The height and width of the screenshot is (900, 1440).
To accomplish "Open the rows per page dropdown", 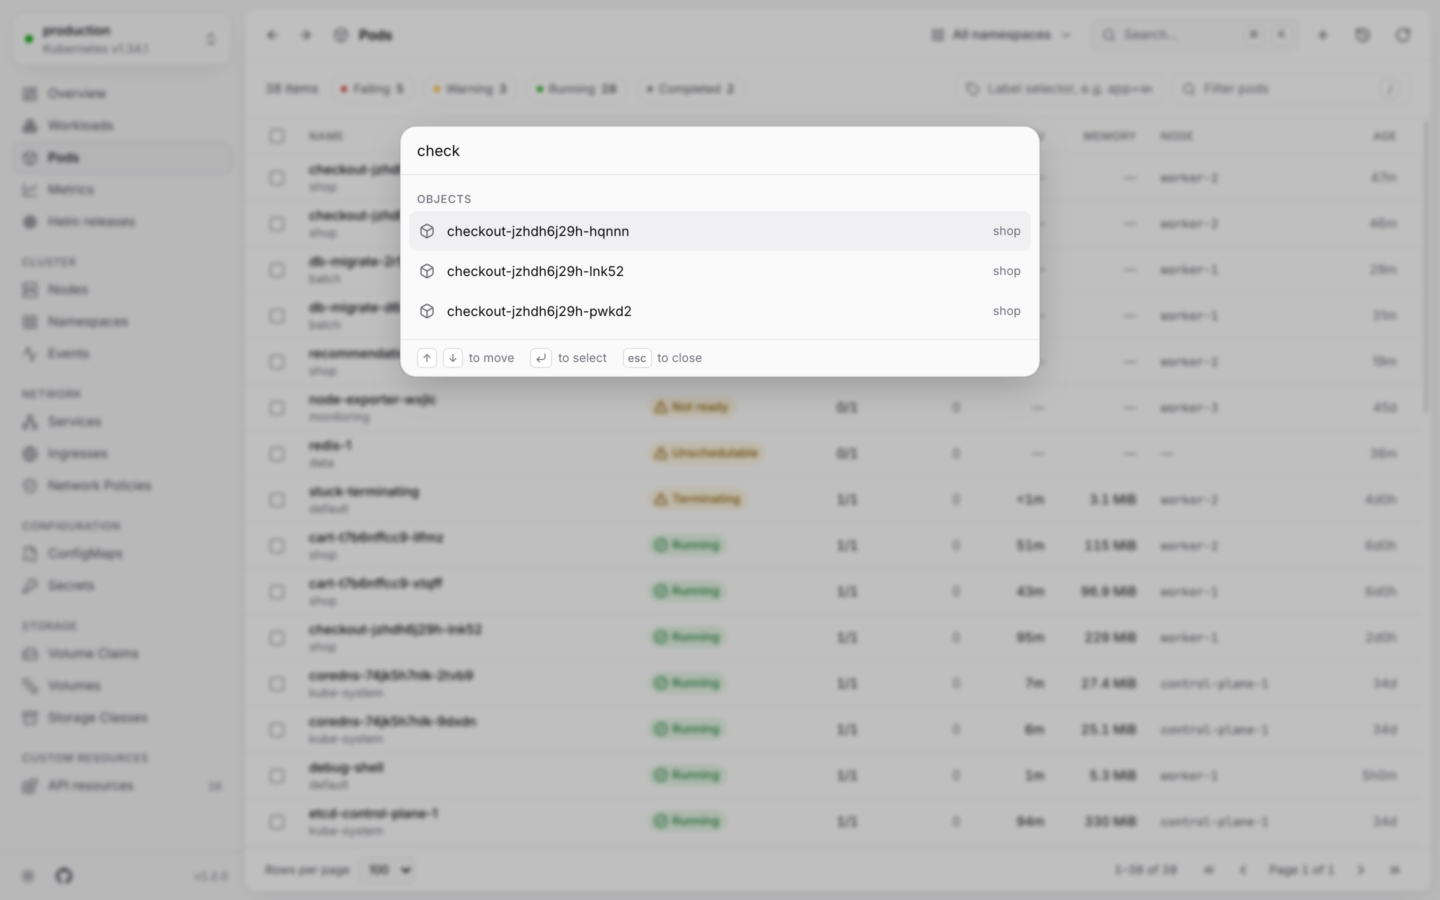I will [x=389, y=870].
